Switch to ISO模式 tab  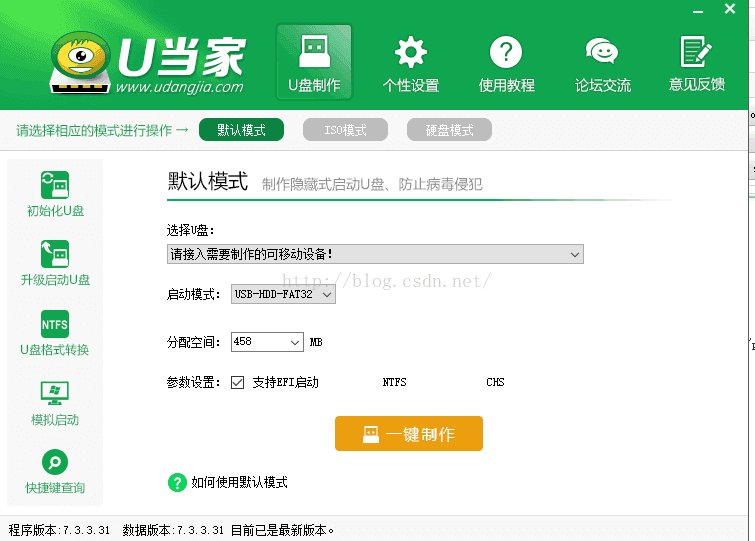tap(345, 130)
